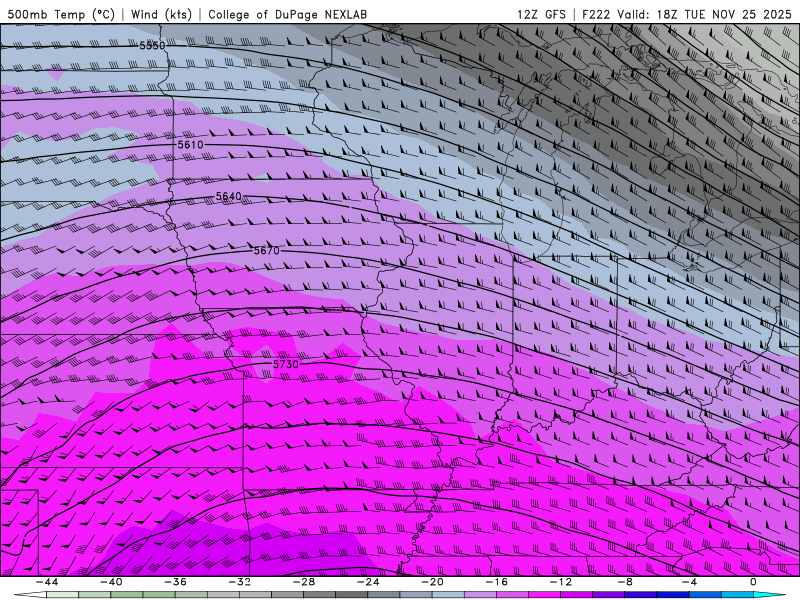Click the 5670 height contour label
800x600 pixels.
tap(267, 251)
